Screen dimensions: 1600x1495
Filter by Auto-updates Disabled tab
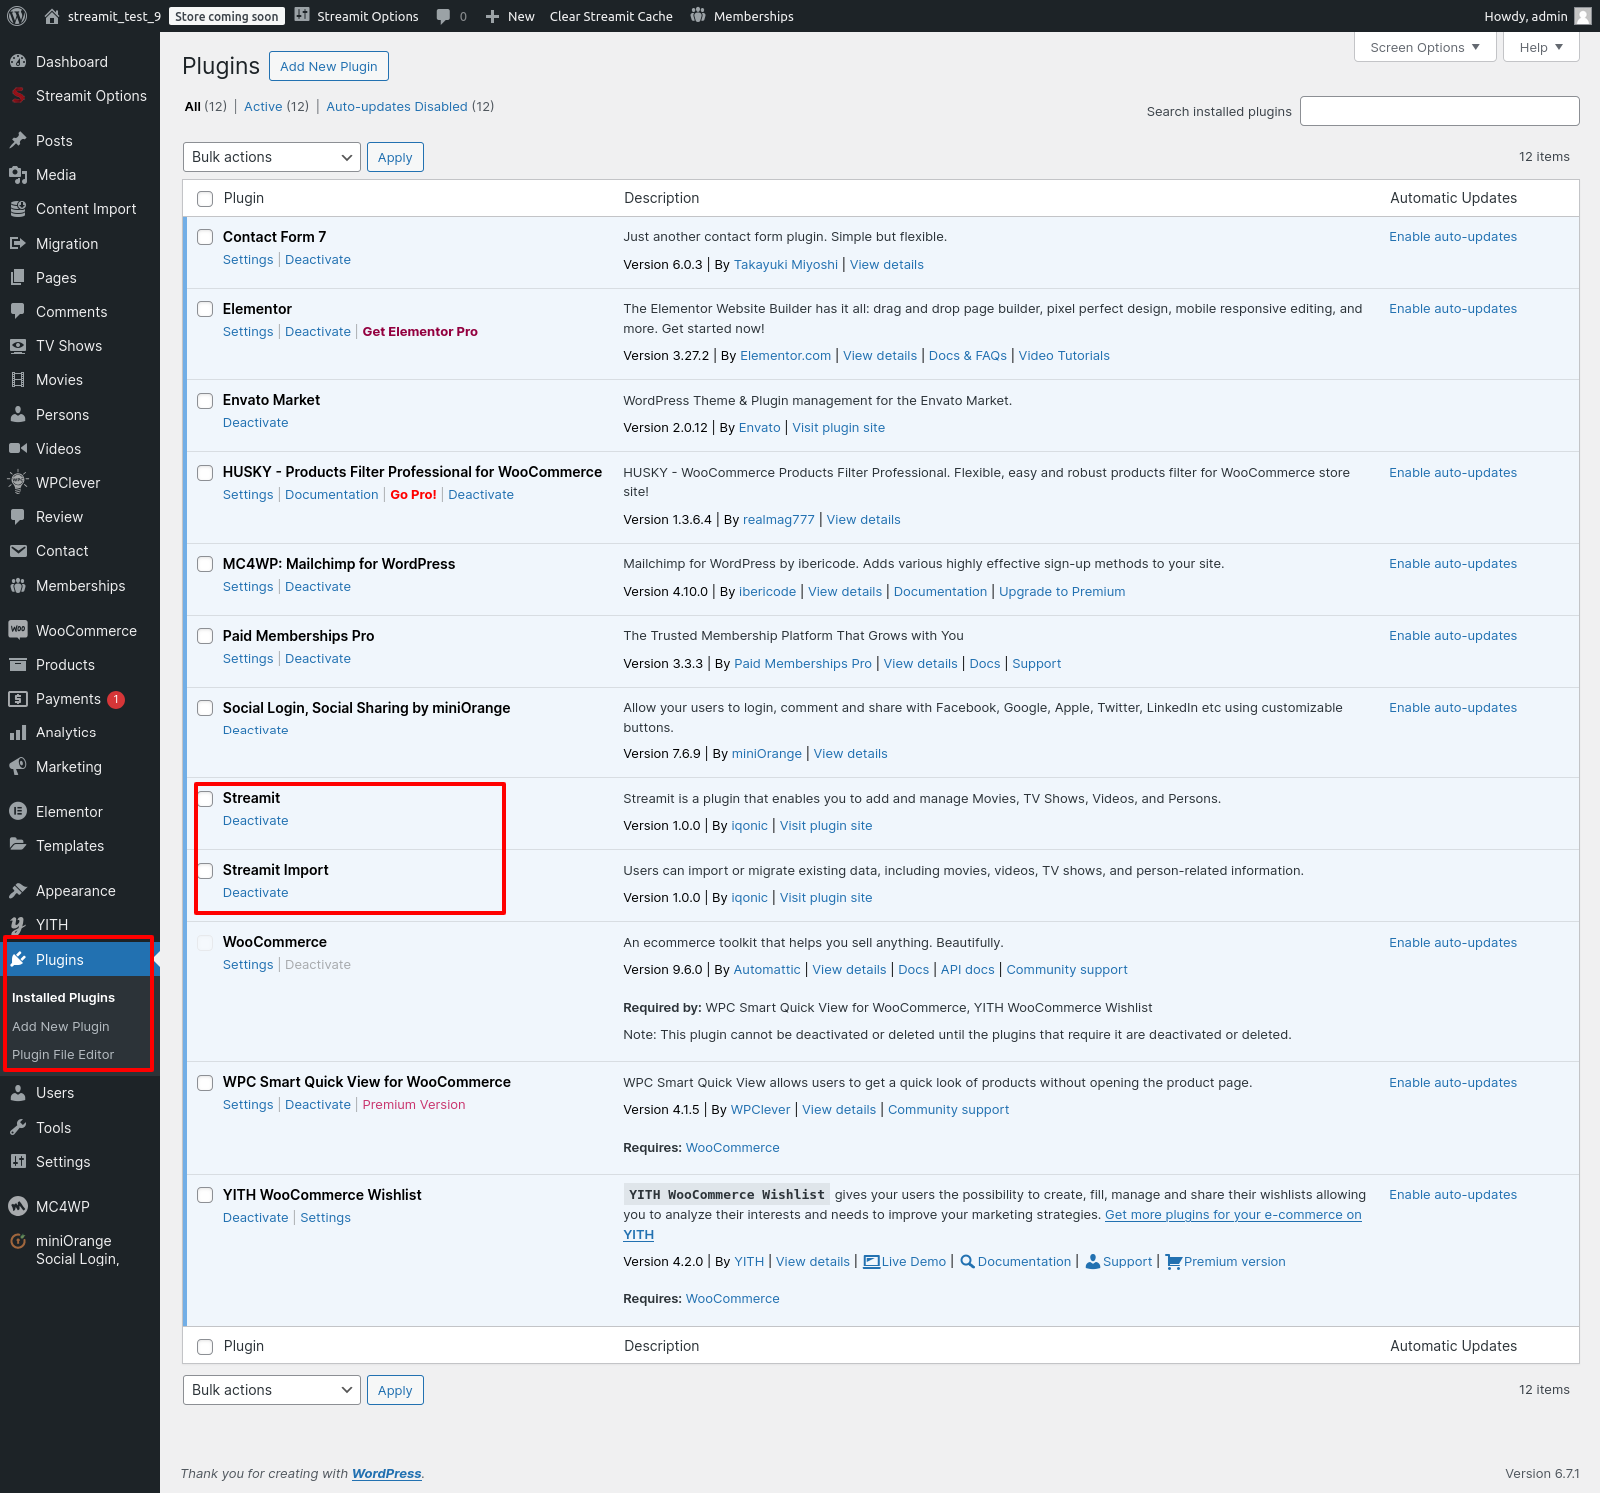[x=397, y=107]
